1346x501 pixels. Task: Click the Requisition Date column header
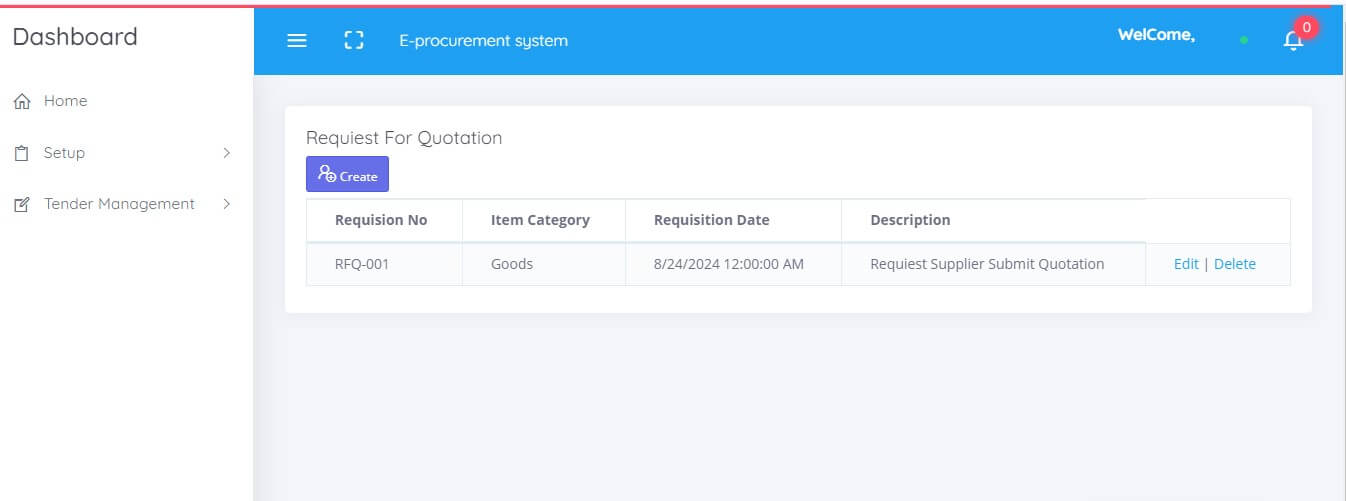tap(712, 220)
